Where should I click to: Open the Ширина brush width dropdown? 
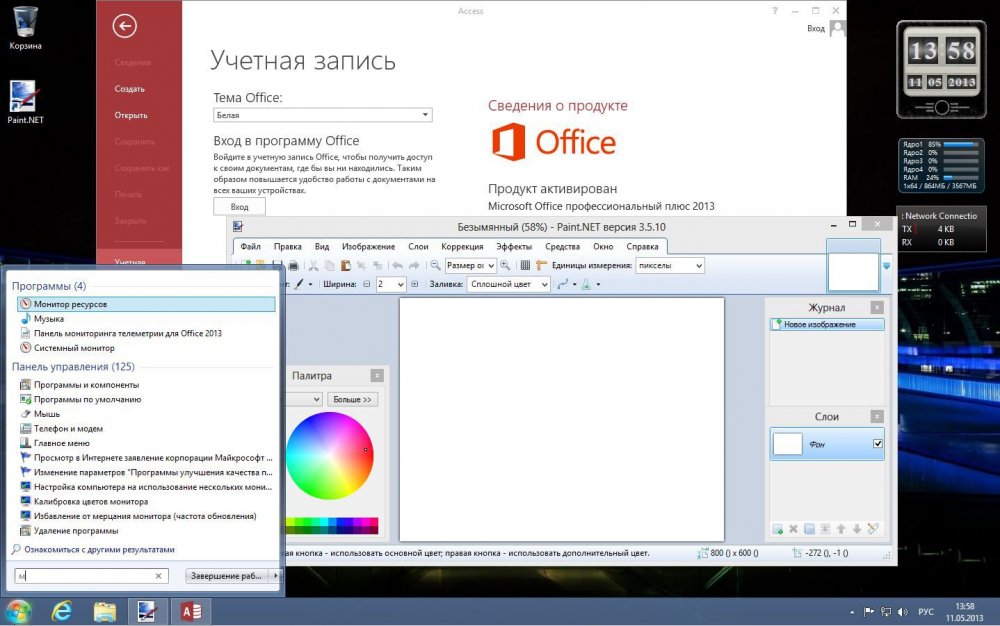[x=390, y=284]
